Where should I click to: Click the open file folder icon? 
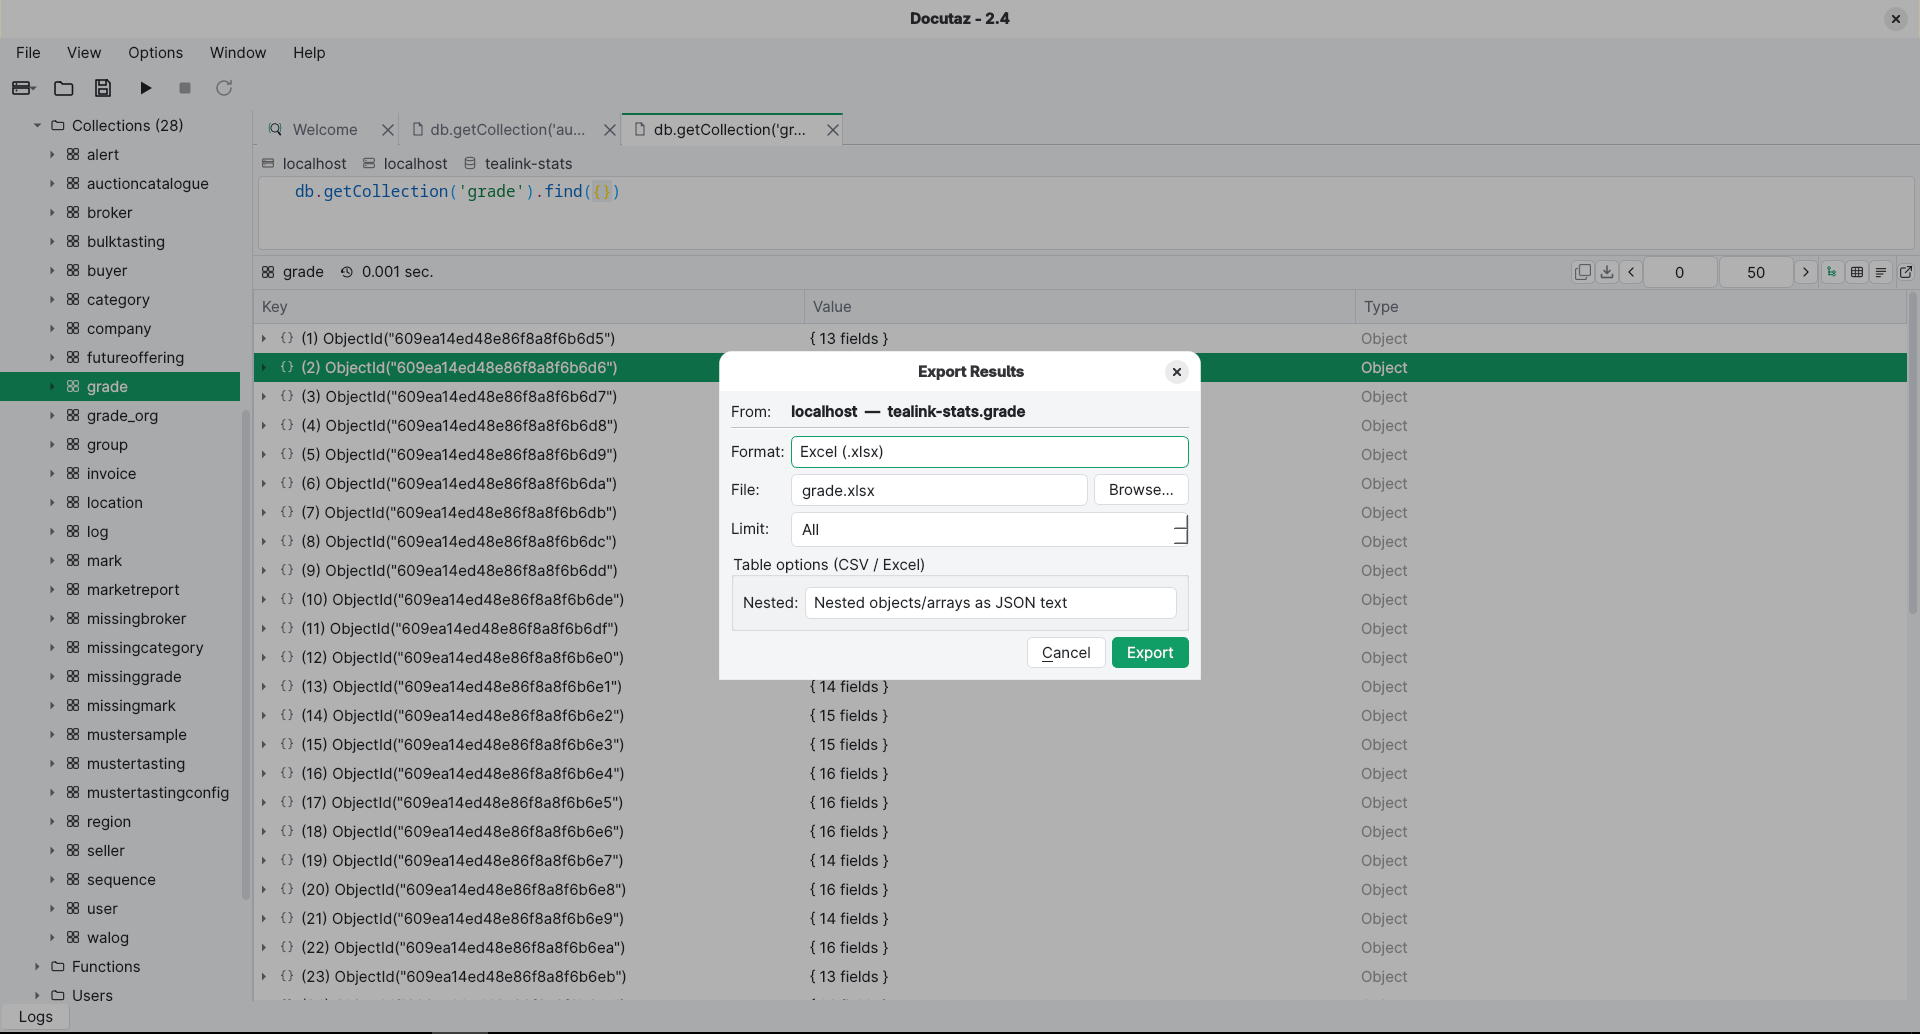[x=64, y=88]
